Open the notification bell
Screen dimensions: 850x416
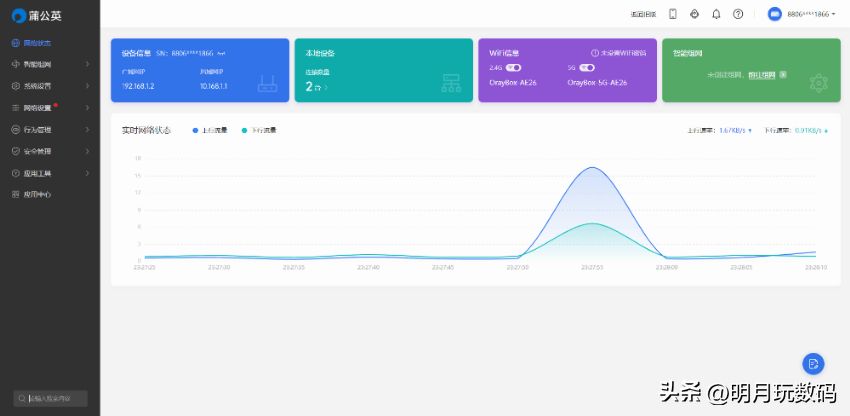tap(716, 14)
